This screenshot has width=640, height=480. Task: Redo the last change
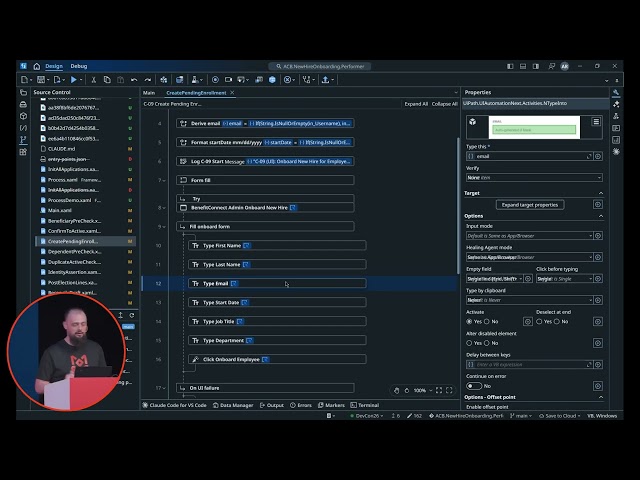click(148, 80)
